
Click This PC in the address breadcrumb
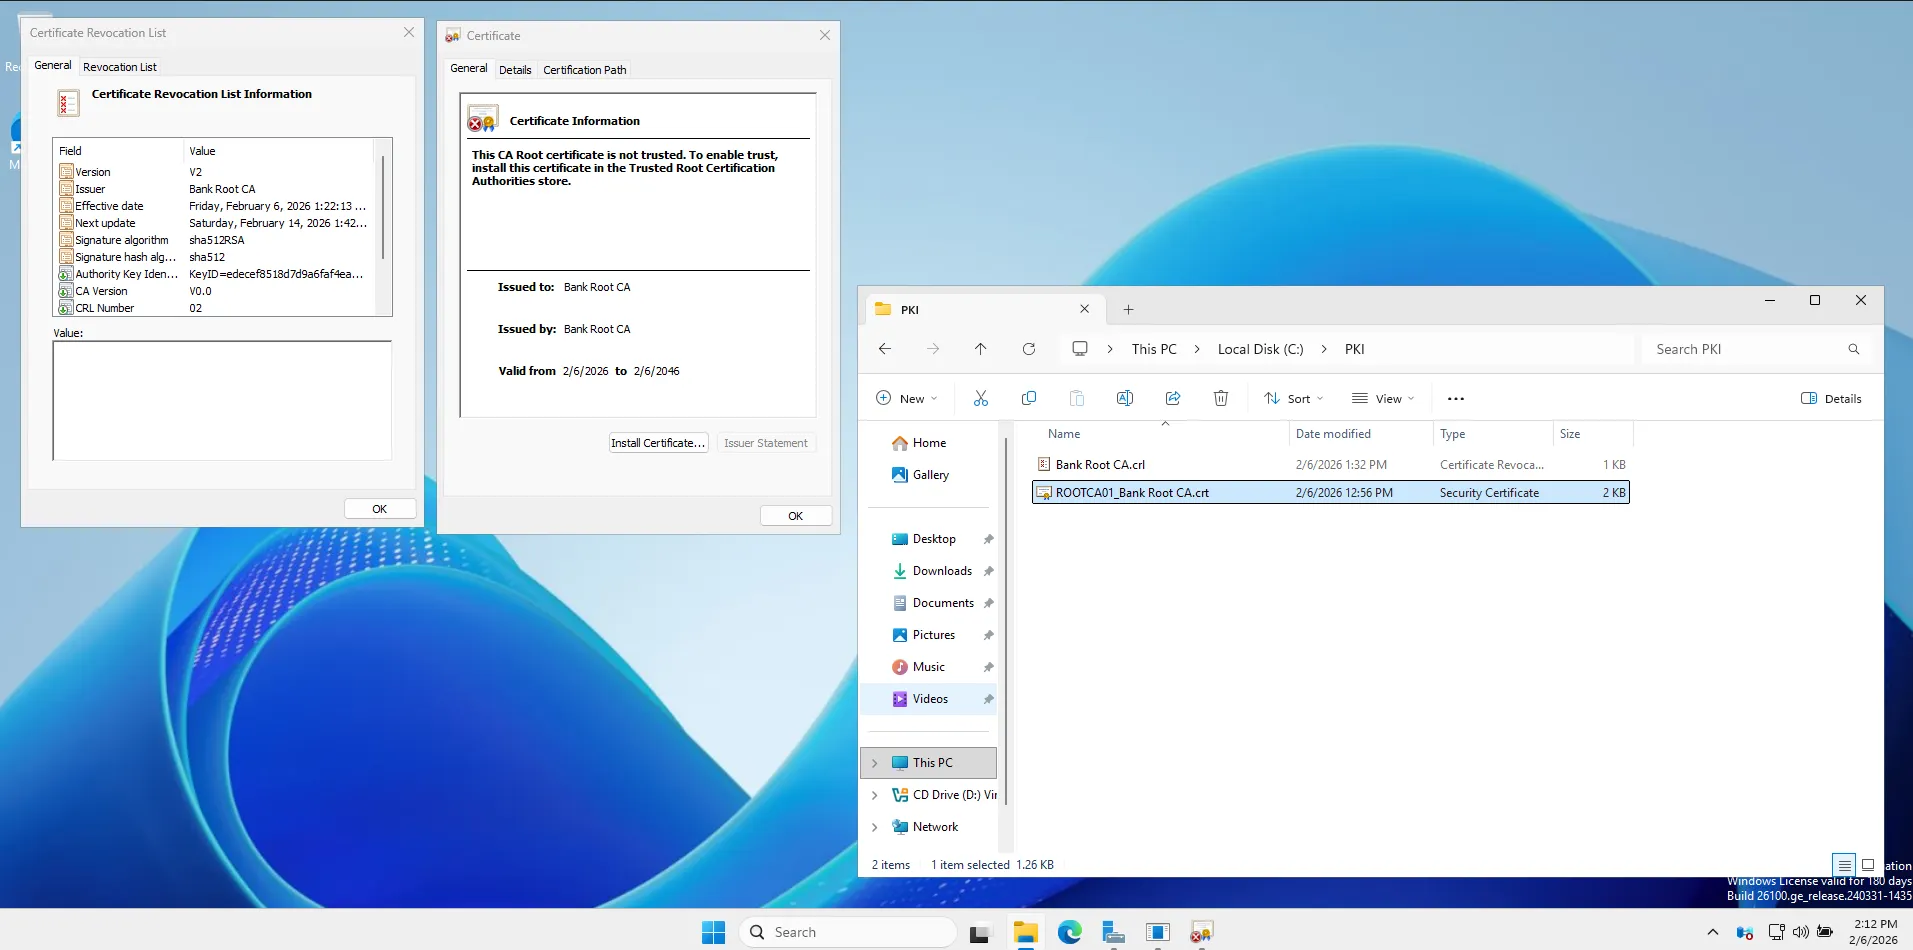pyautogui.click(x=1154, y=349)
